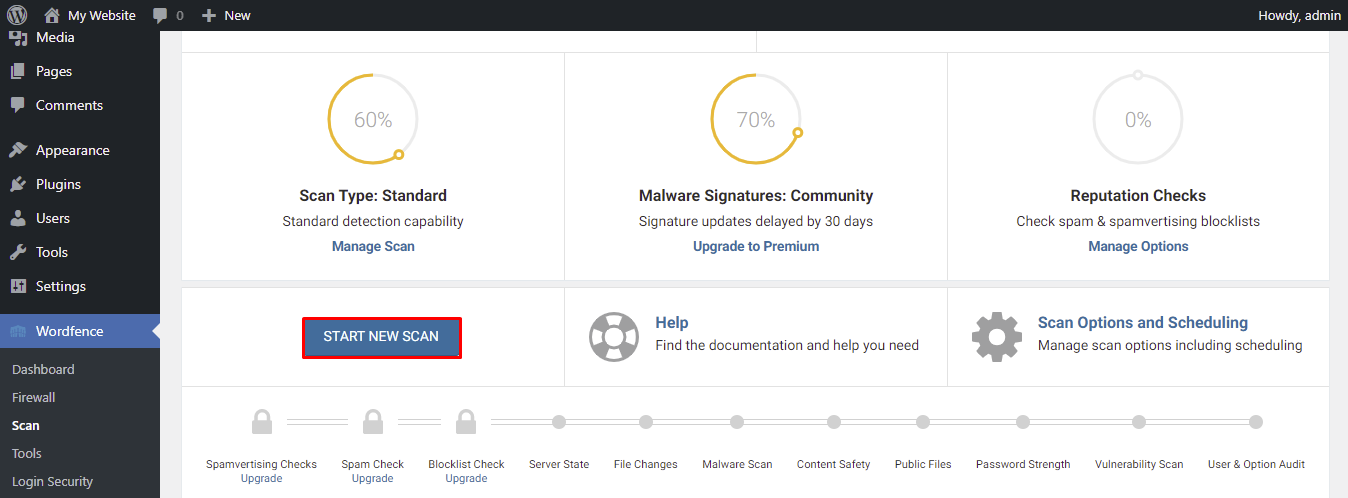This screenshot has height=498, width=1348.
Task: Click the File Changes stage dot
Action: (x=646, y=422)
